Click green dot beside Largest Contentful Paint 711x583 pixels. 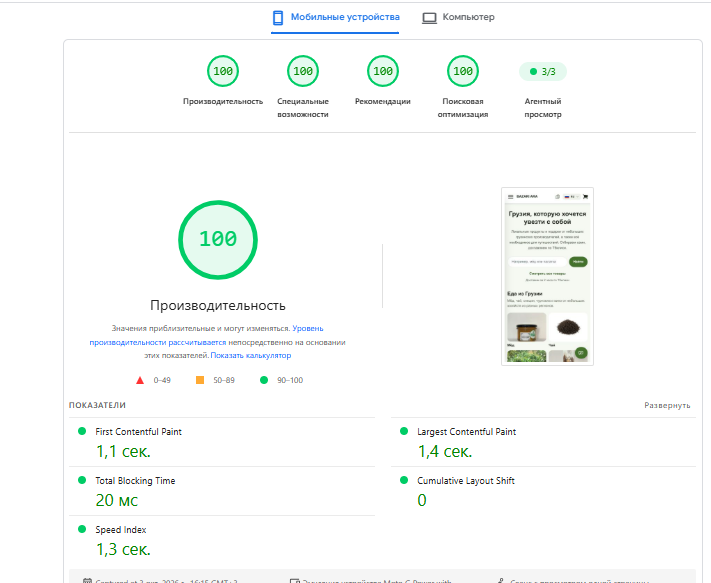pyautogui.click(x=404, y=431)
